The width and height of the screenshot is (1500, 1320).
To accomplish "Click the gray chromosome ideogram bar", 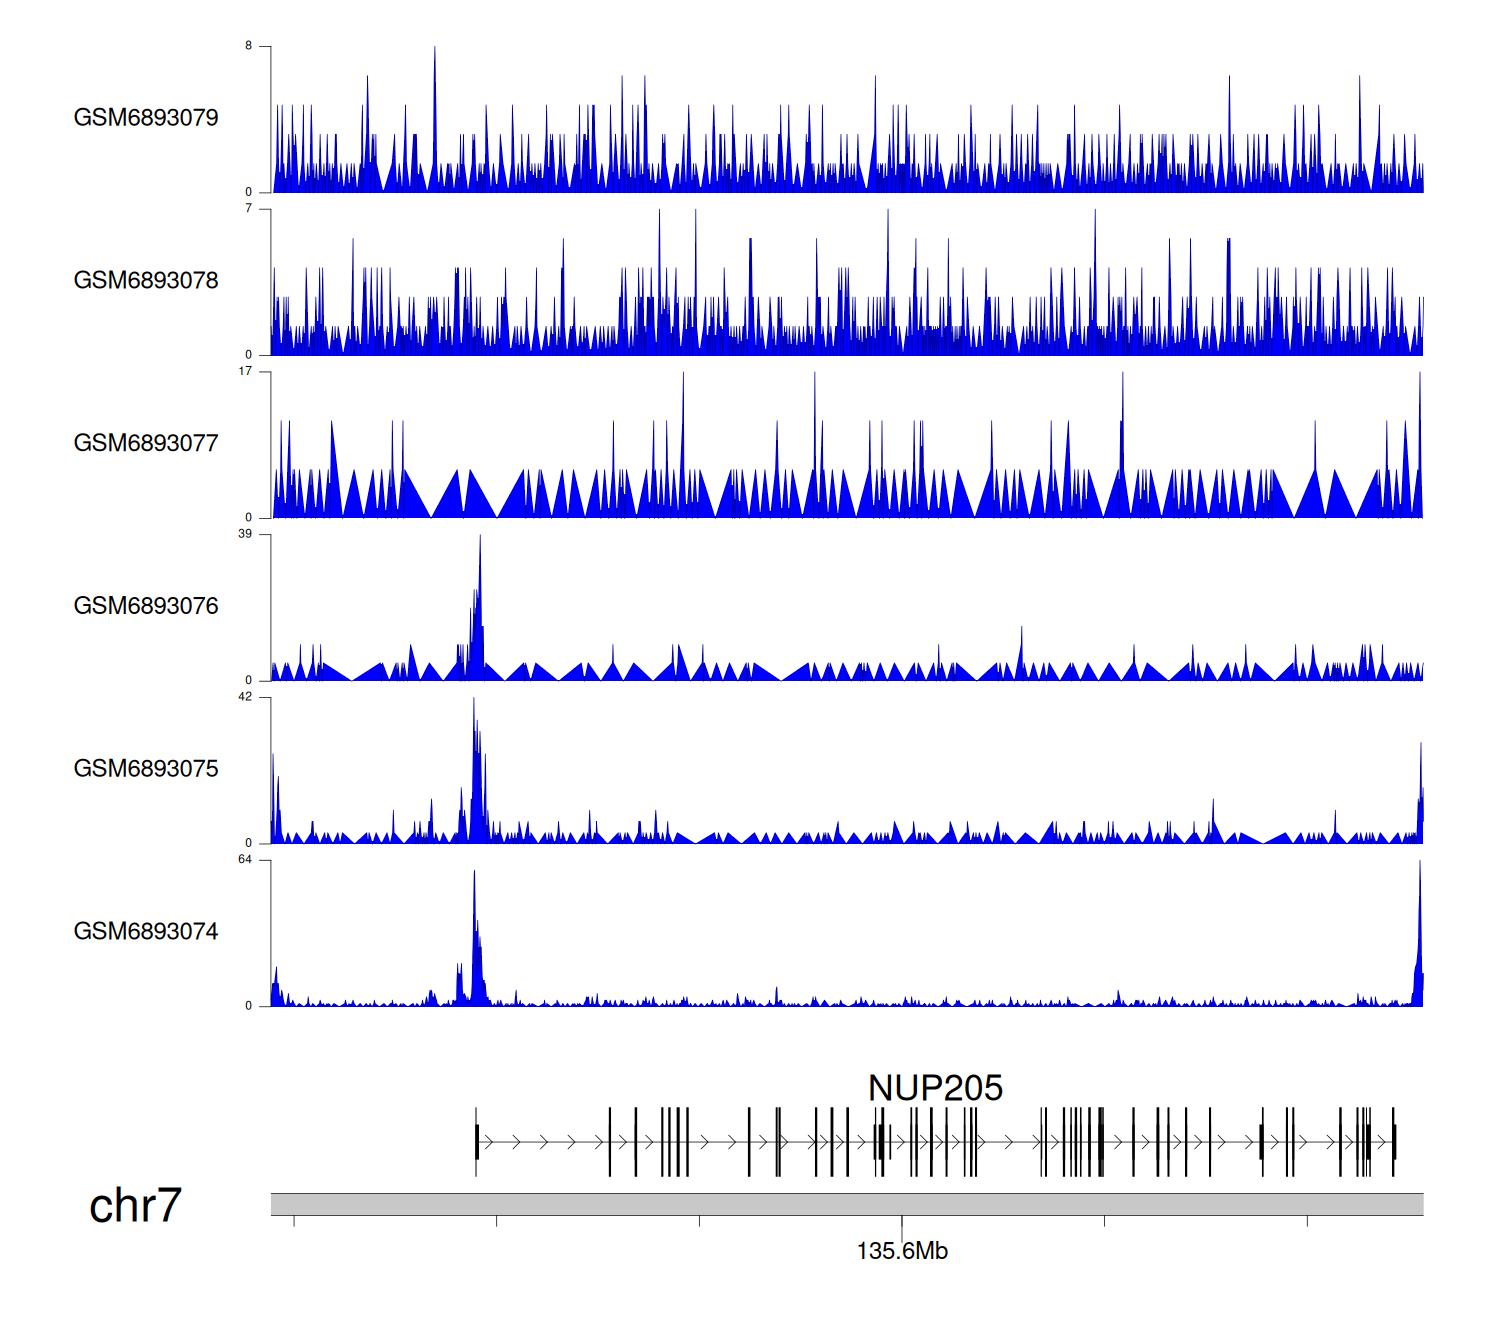I will (x=846, y=1204).
